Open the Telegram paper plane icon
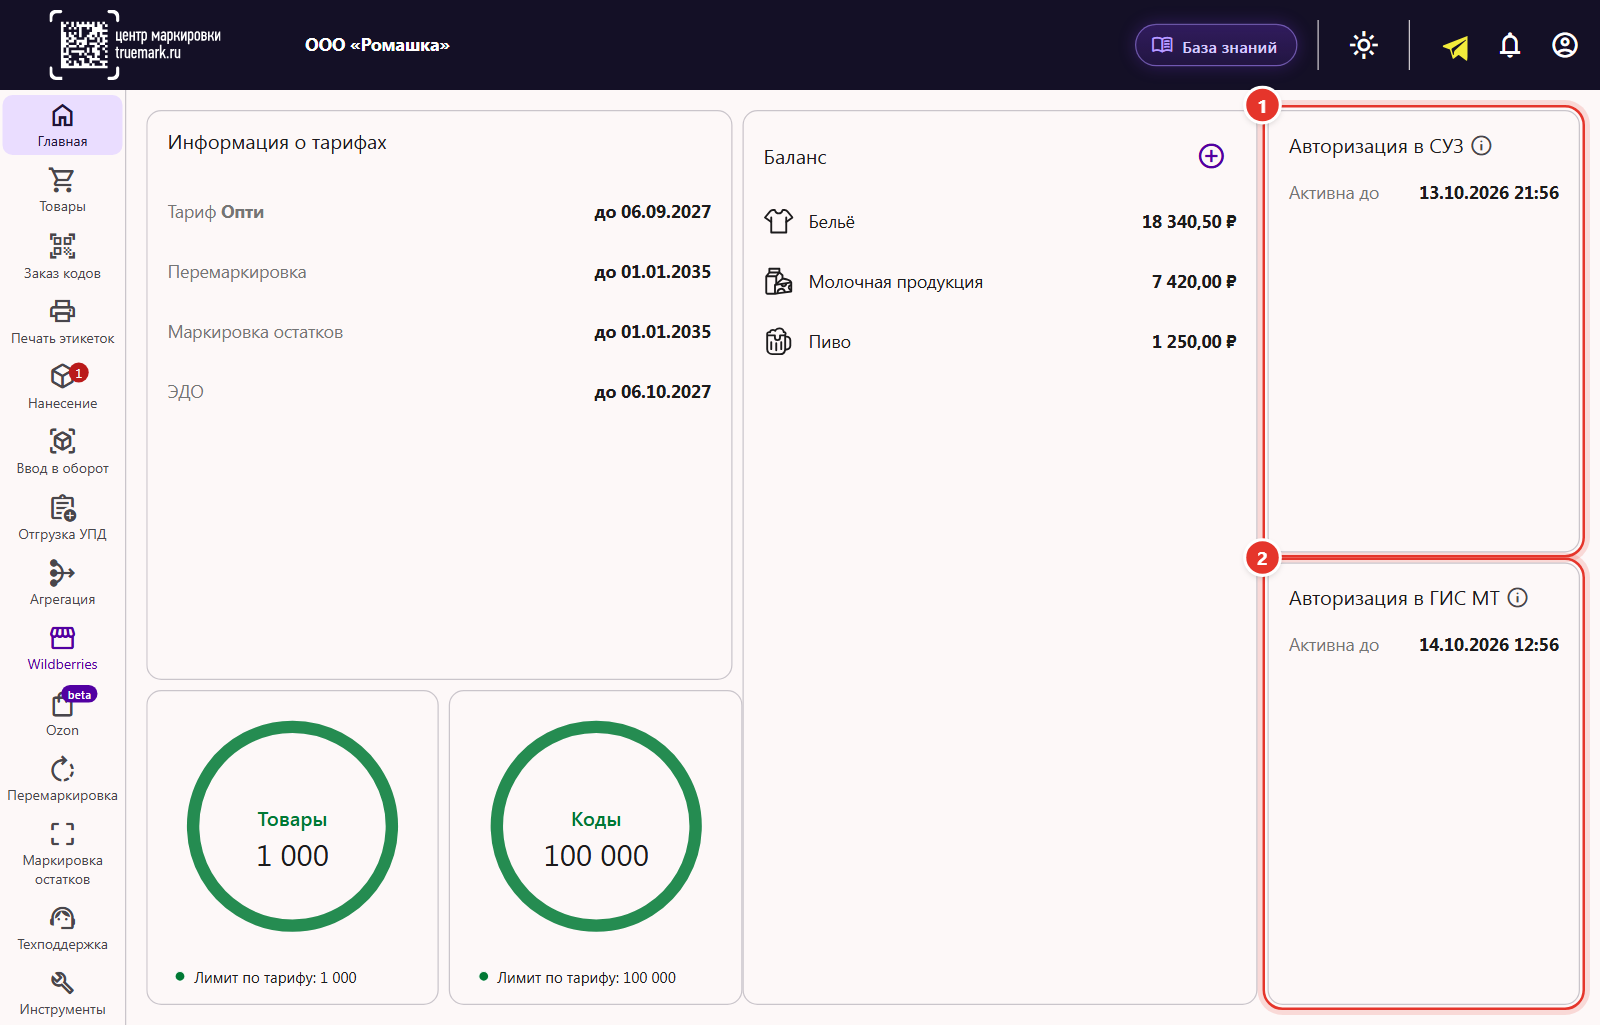This screenshot has height=1025, width=1600. (x=1456, y=46)
